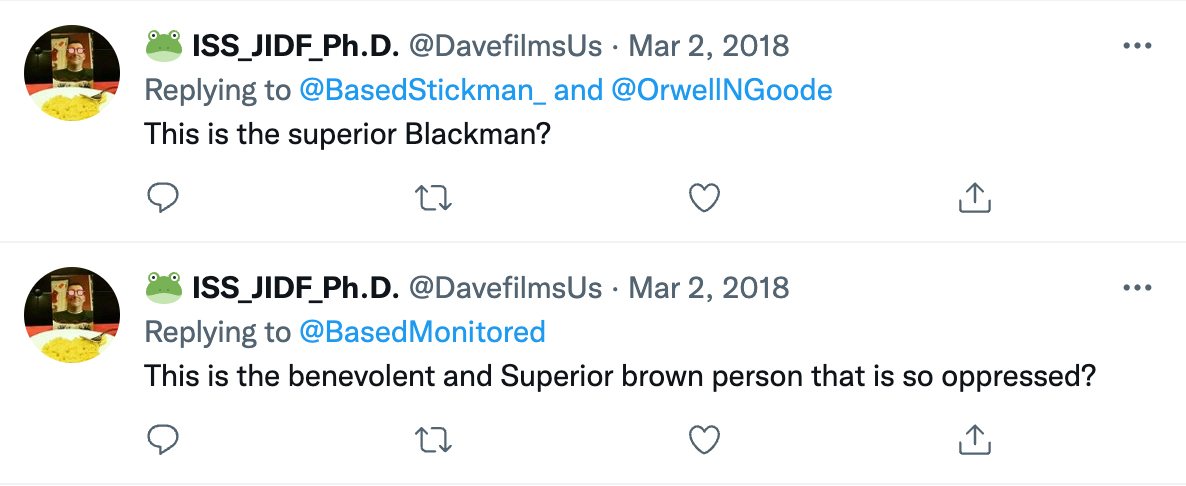
Task: Open more options on second tweet
Action: [1138, 288]
